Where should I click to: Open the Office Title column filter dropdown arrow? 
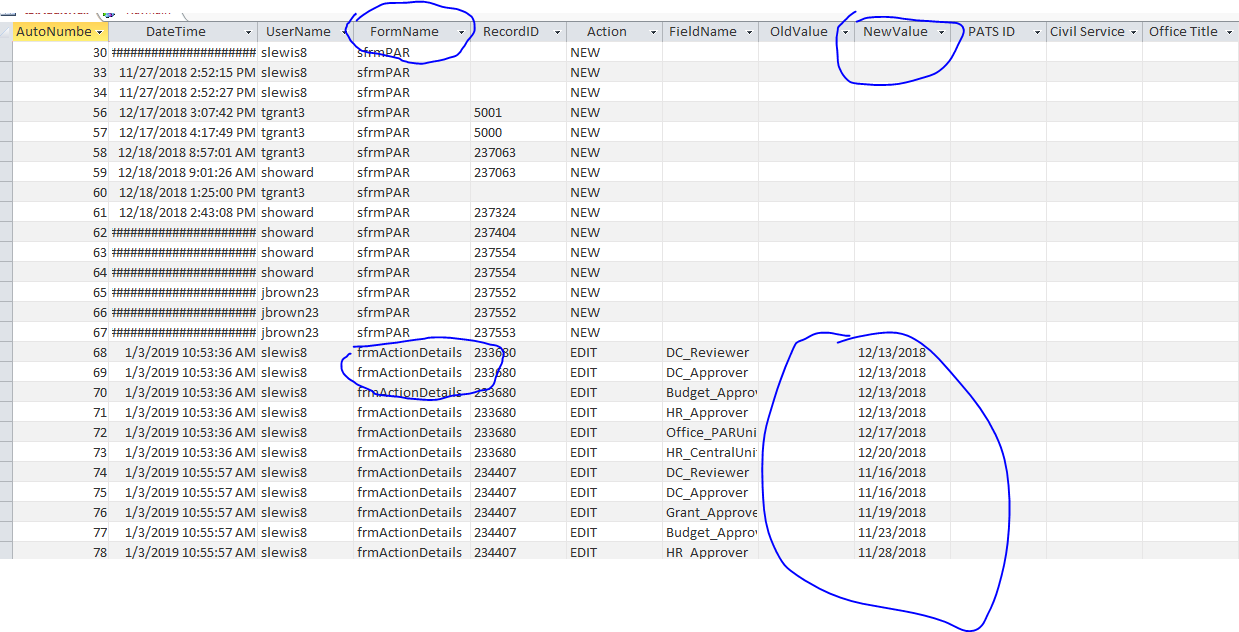pos(1230,32)
